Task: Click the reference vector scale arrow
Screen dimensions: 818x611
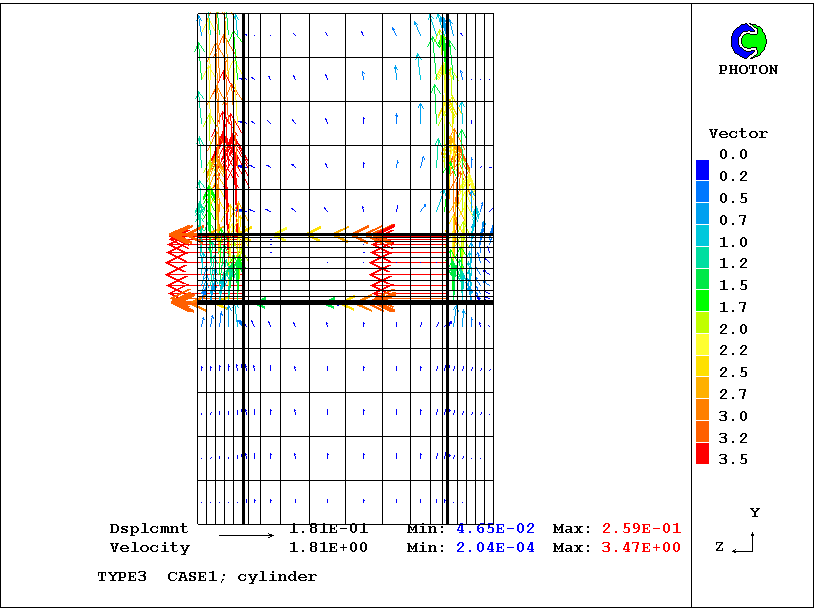Action: click(x=246, y=536)
